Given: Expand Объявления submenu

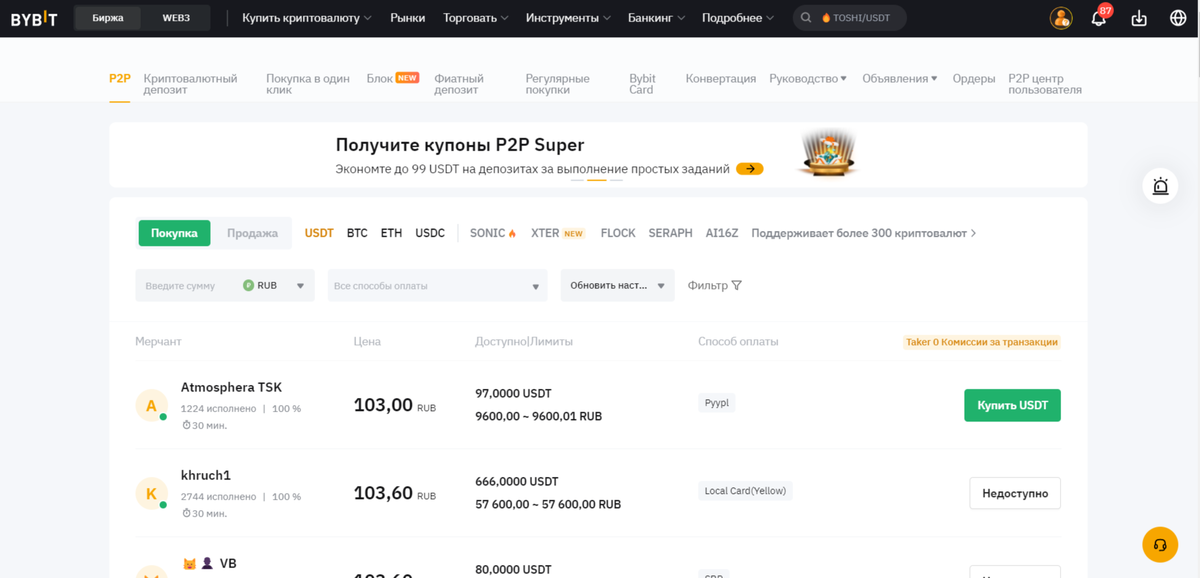Looking at the screenshot, I should pyautogui.click(x=900, y=78).
